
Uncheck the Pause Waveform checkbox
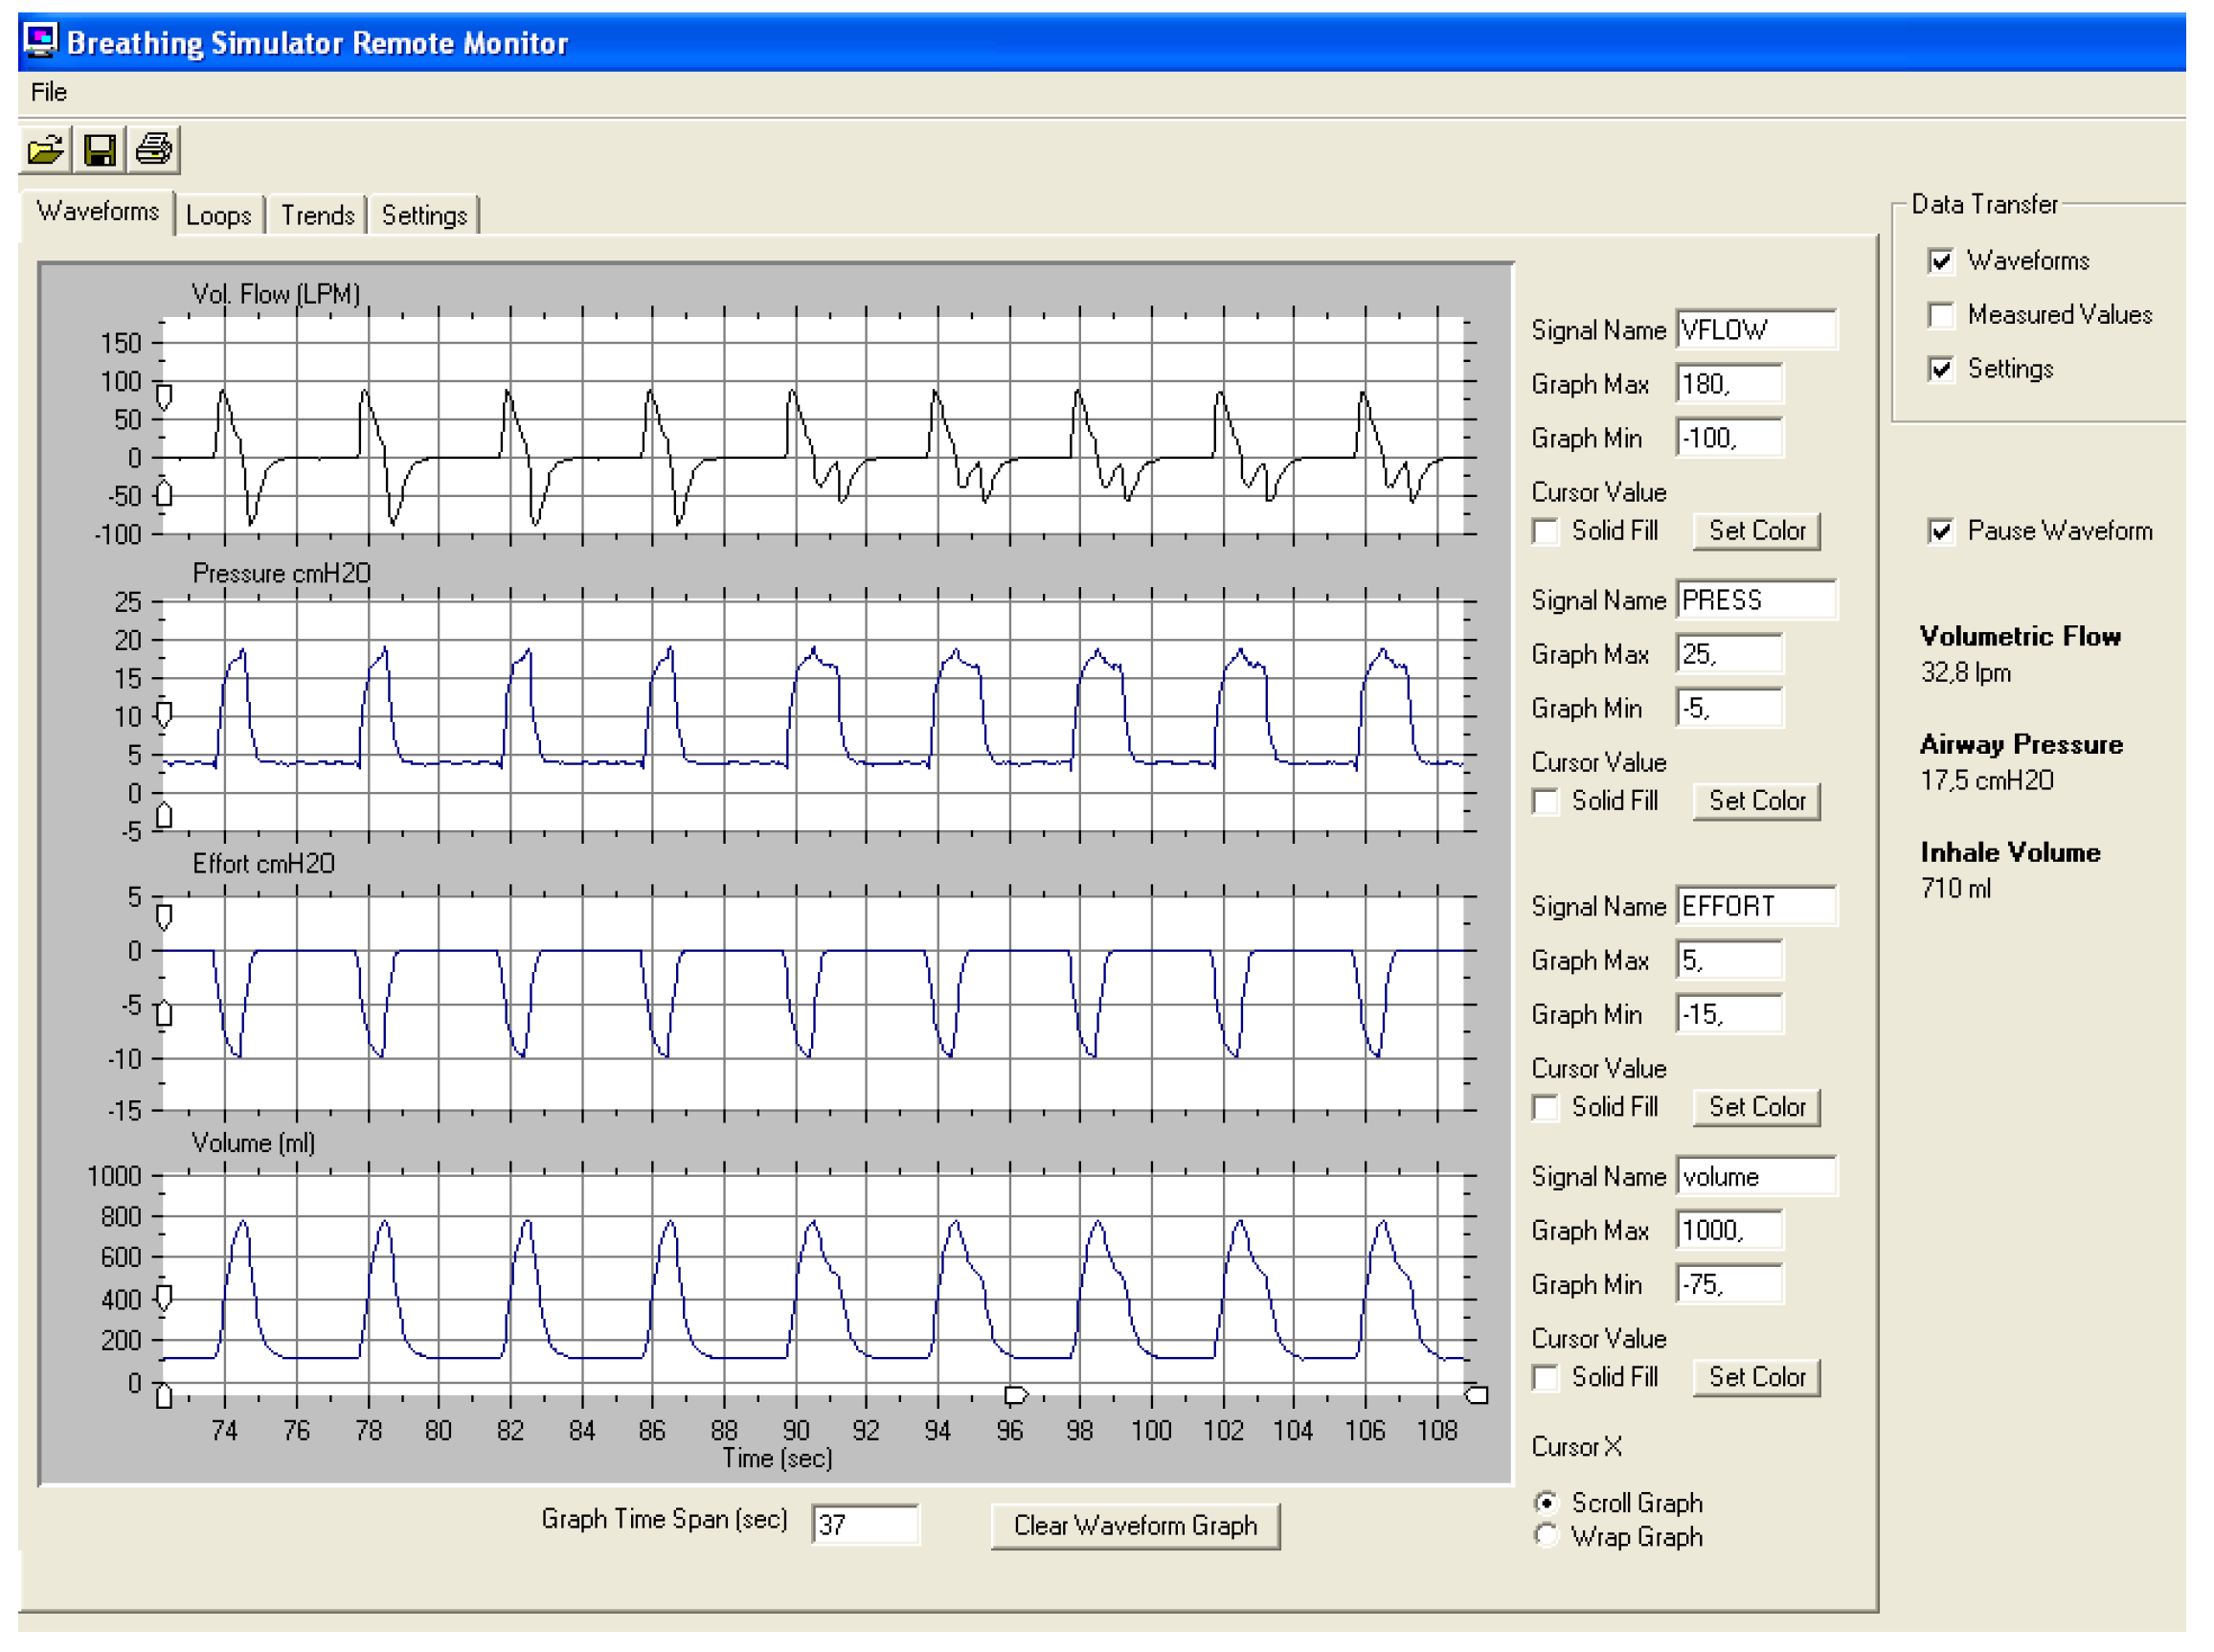1940,531
